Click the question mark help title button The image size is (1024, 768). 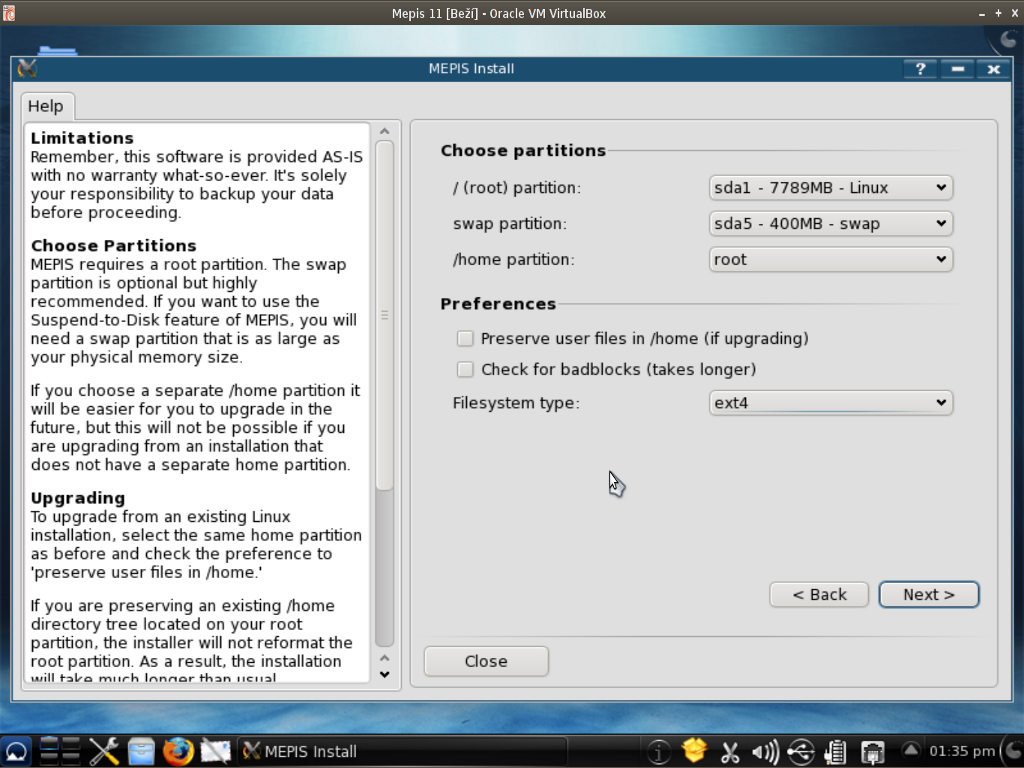pyautogui.click(x=920, y=69)
